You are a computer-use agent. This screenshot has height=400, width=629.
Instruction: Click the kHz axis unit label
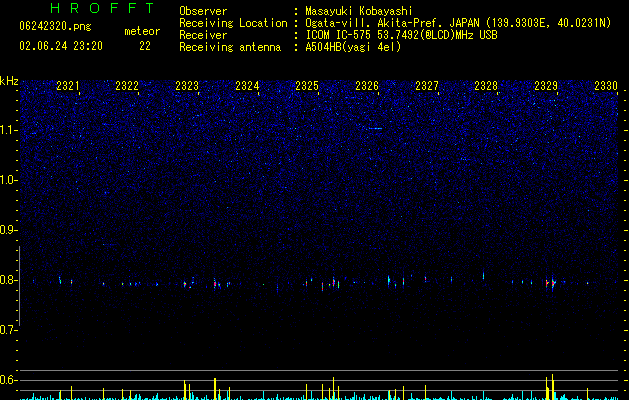click(x=9, y=81)
